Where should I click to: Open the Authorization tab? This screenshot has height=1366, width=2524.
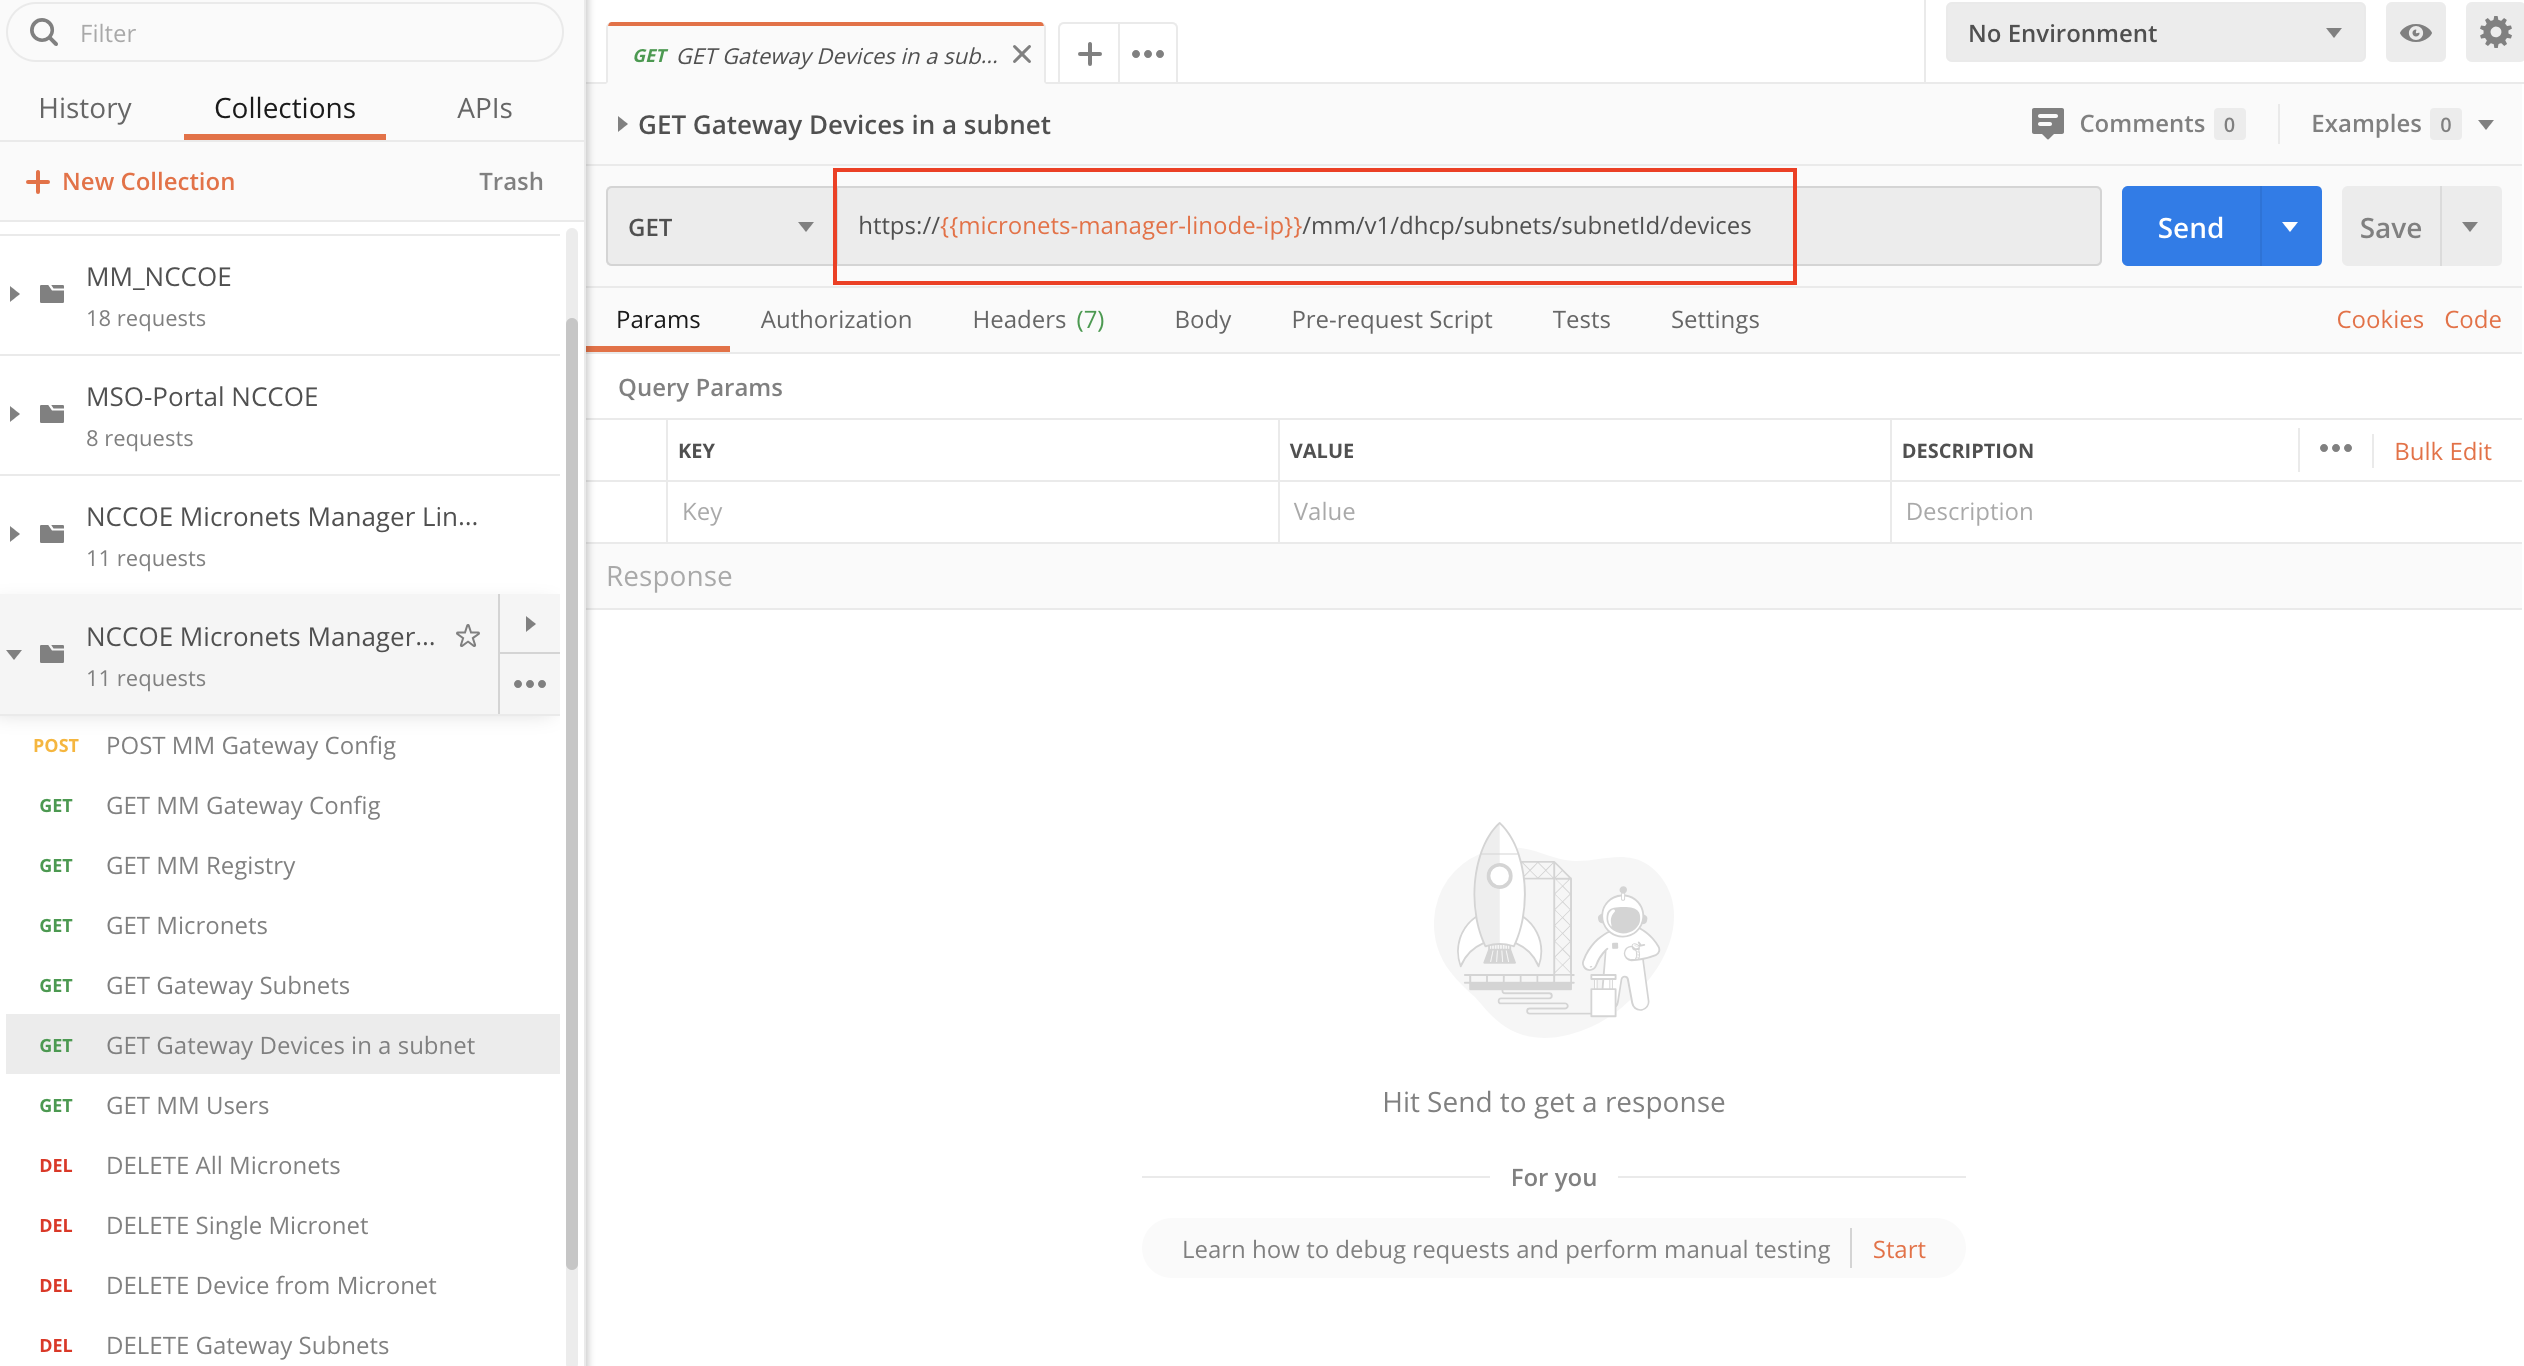tap(836, 319)
